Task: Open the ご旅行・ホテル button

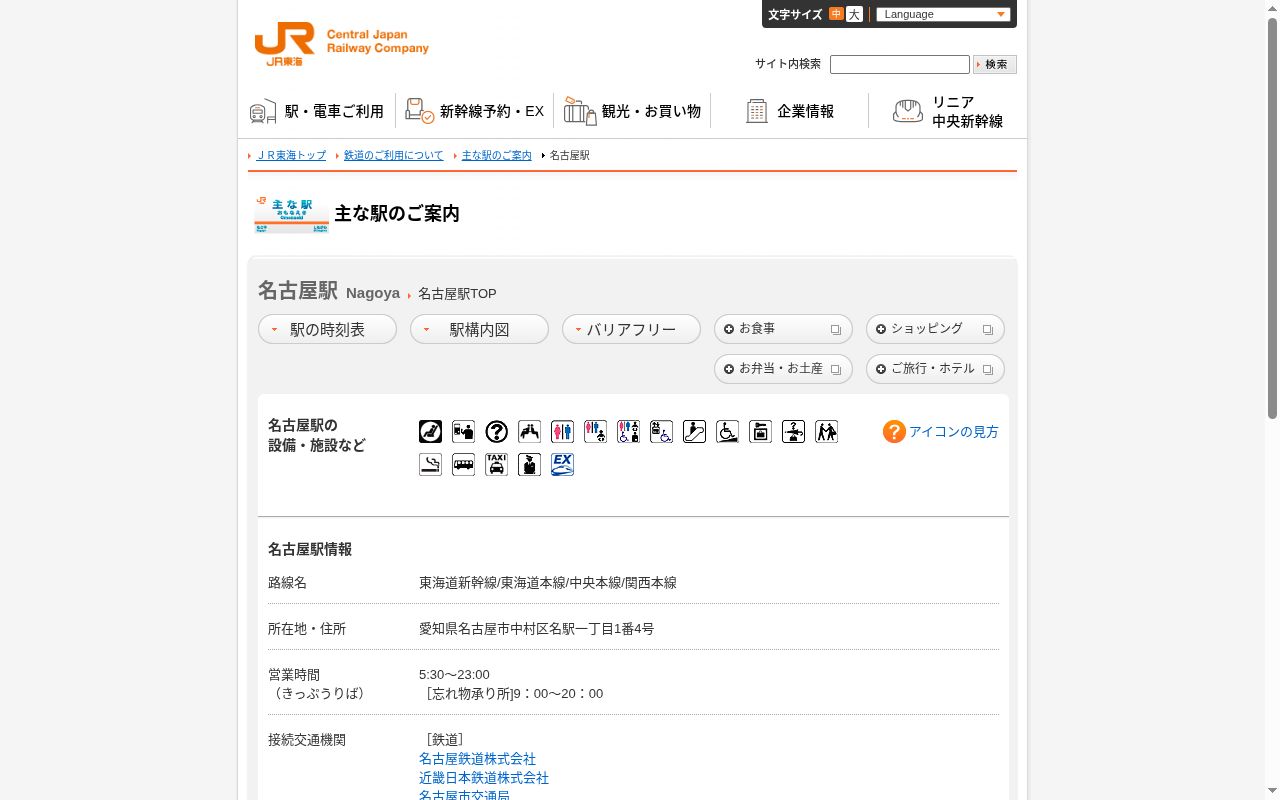Action: click(x=935, y=369)
